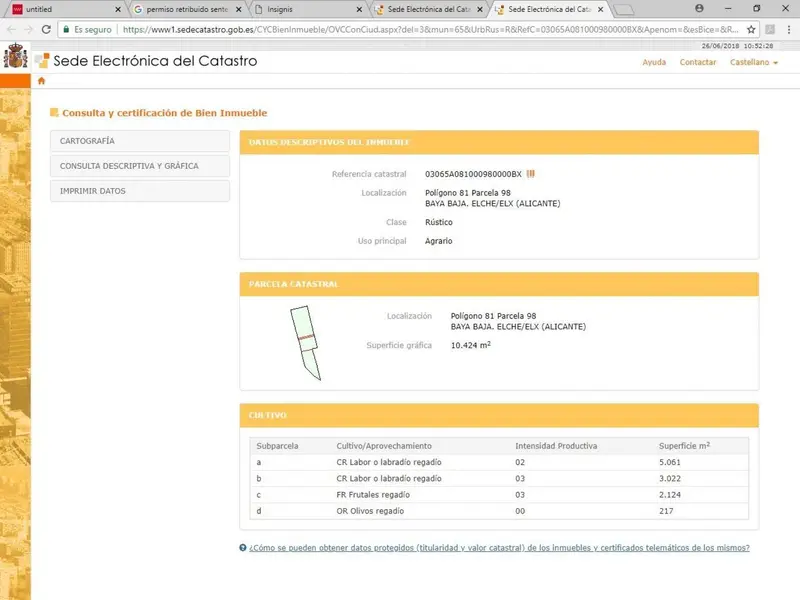800x600 pixels.
Task: Click the browser extension icon beside star
Action: pyautogui.click(x=770, y=30)
